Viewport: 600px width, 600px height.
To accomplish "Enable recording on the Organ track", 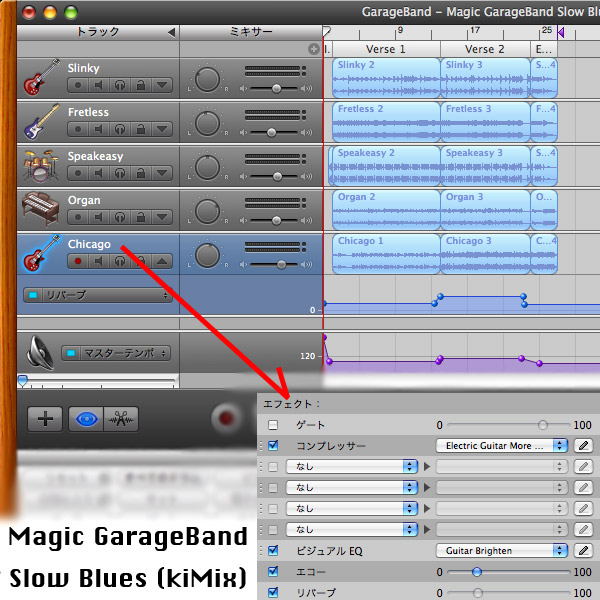I will [78, 217].
